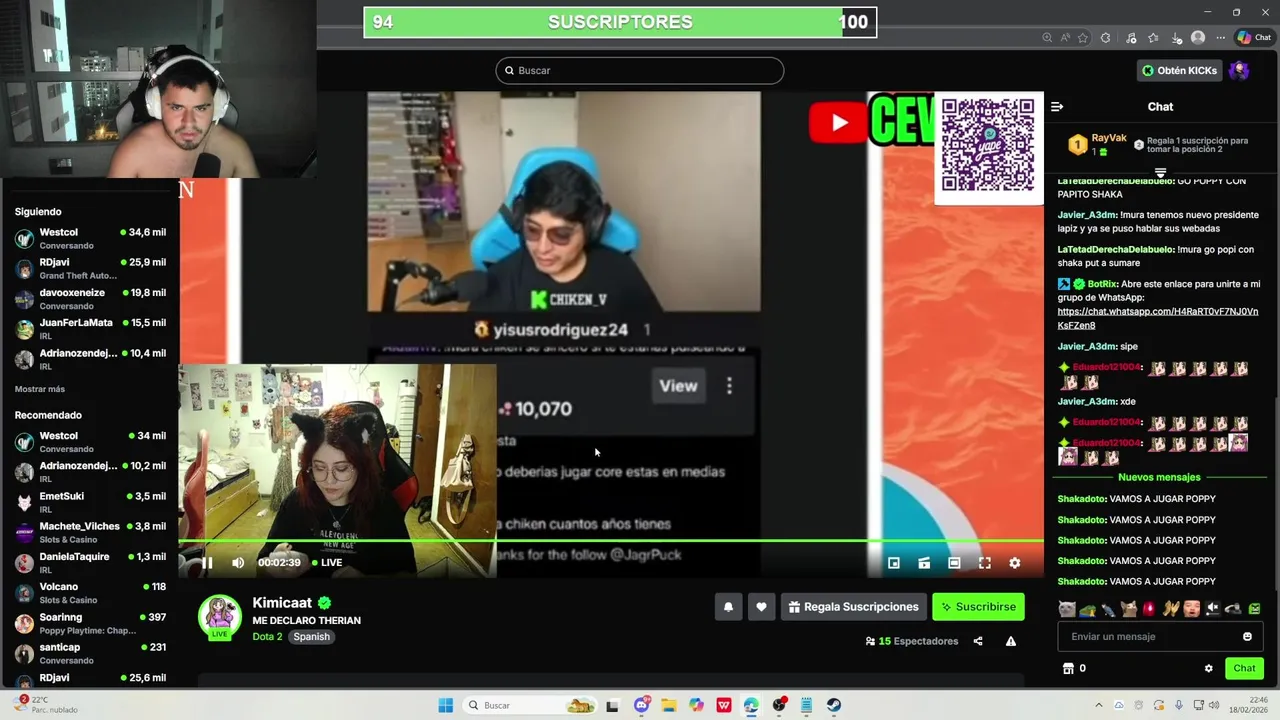Open chat settings gear icon
This screenshot has height=720, width=1280.
1208,668
